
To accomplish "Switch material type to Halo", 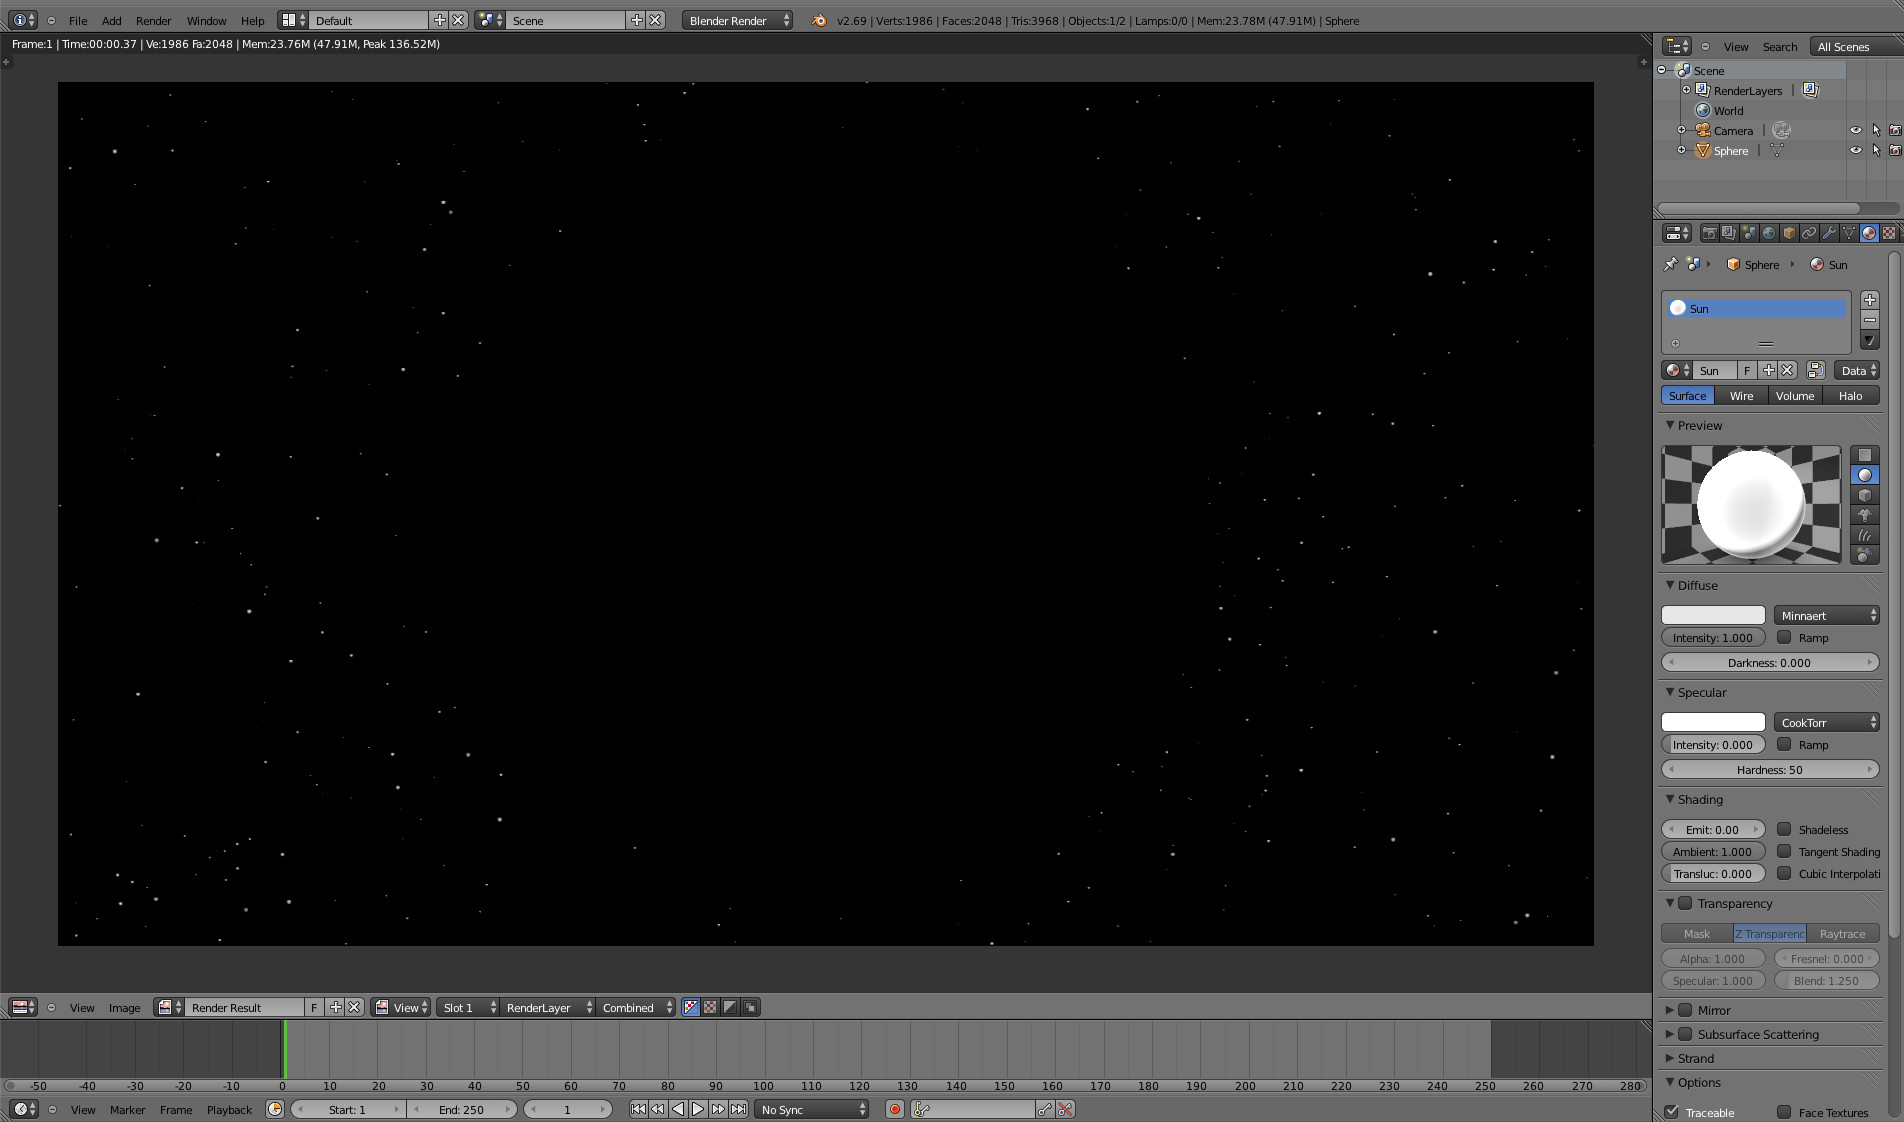I will [x=1851, y=396].
